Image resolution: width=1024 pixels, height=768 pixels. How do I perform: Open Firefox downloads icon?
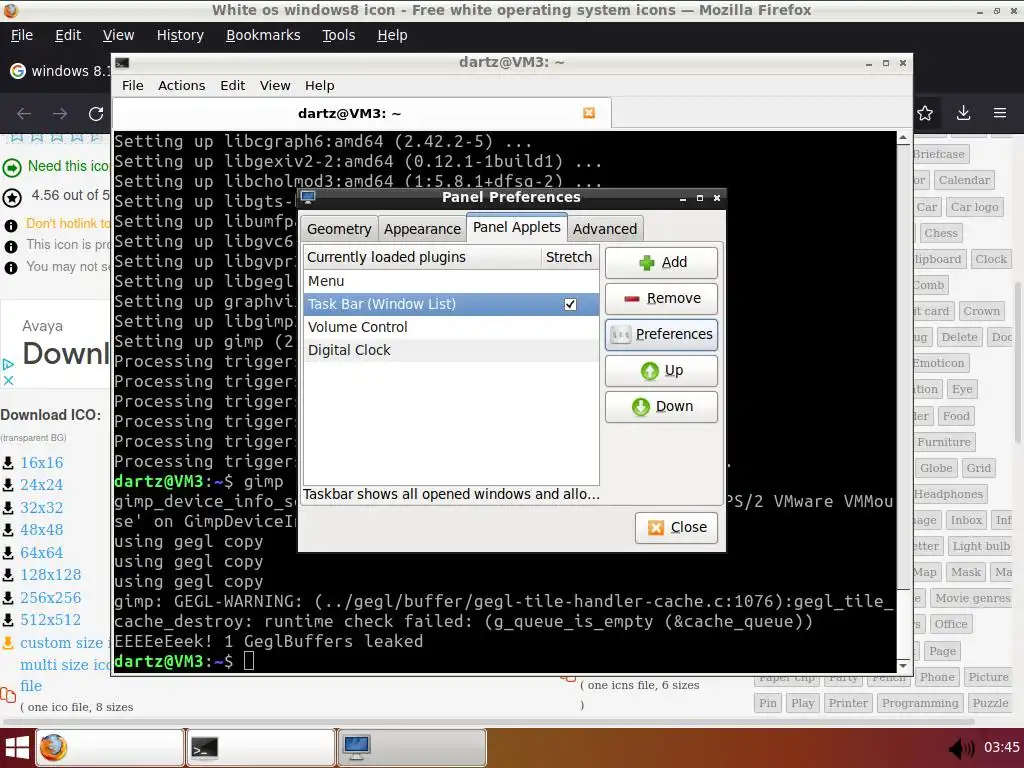pyautogui.click(x=963, y=114)
